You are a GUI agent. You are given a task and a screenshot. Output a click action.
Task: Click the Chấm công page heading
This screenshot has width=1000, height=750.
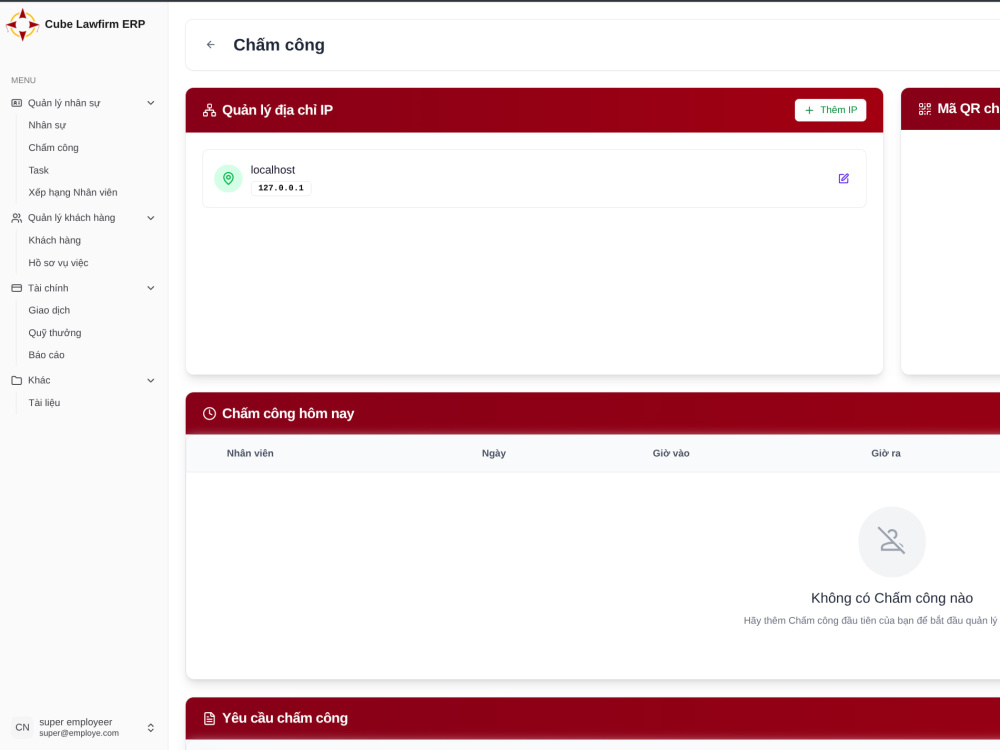tap(279, 45)
